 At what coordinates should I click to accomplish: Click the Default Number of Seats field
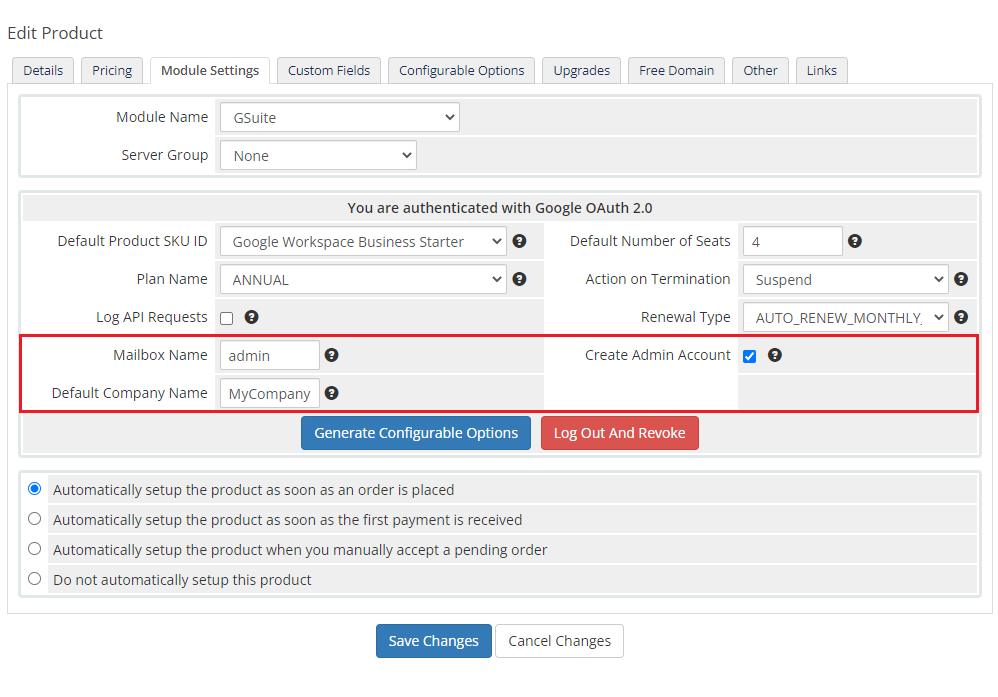[792, 241]
